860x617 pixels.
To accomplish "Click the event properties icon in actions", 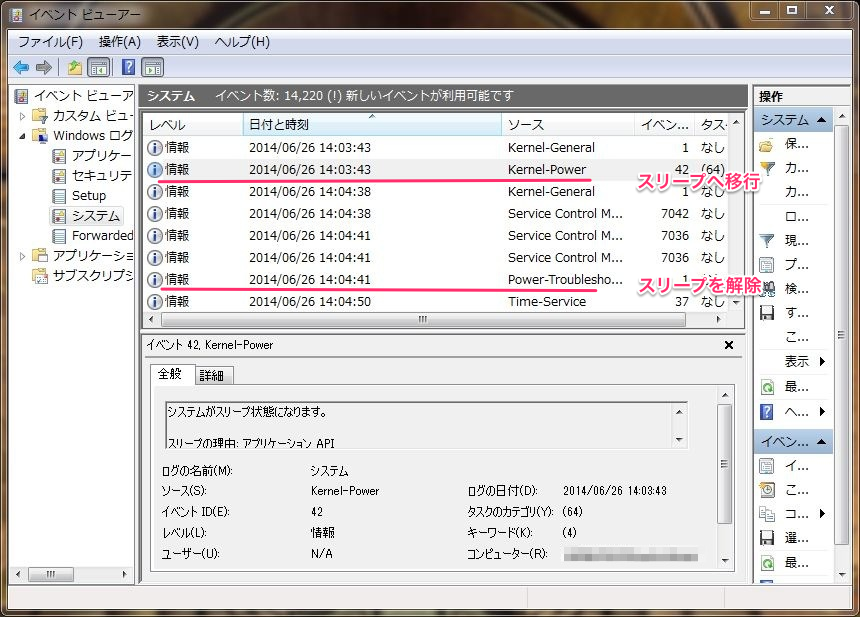I will tap(766, 466).
